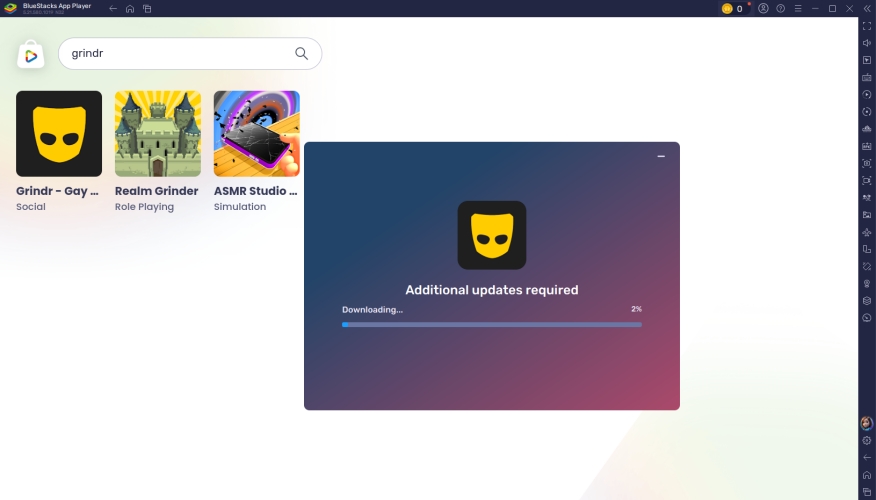This screenshot has height=500, width=876.
Task: Click the Grindr icon in the update dialog
Action: [x=492, y=235]
